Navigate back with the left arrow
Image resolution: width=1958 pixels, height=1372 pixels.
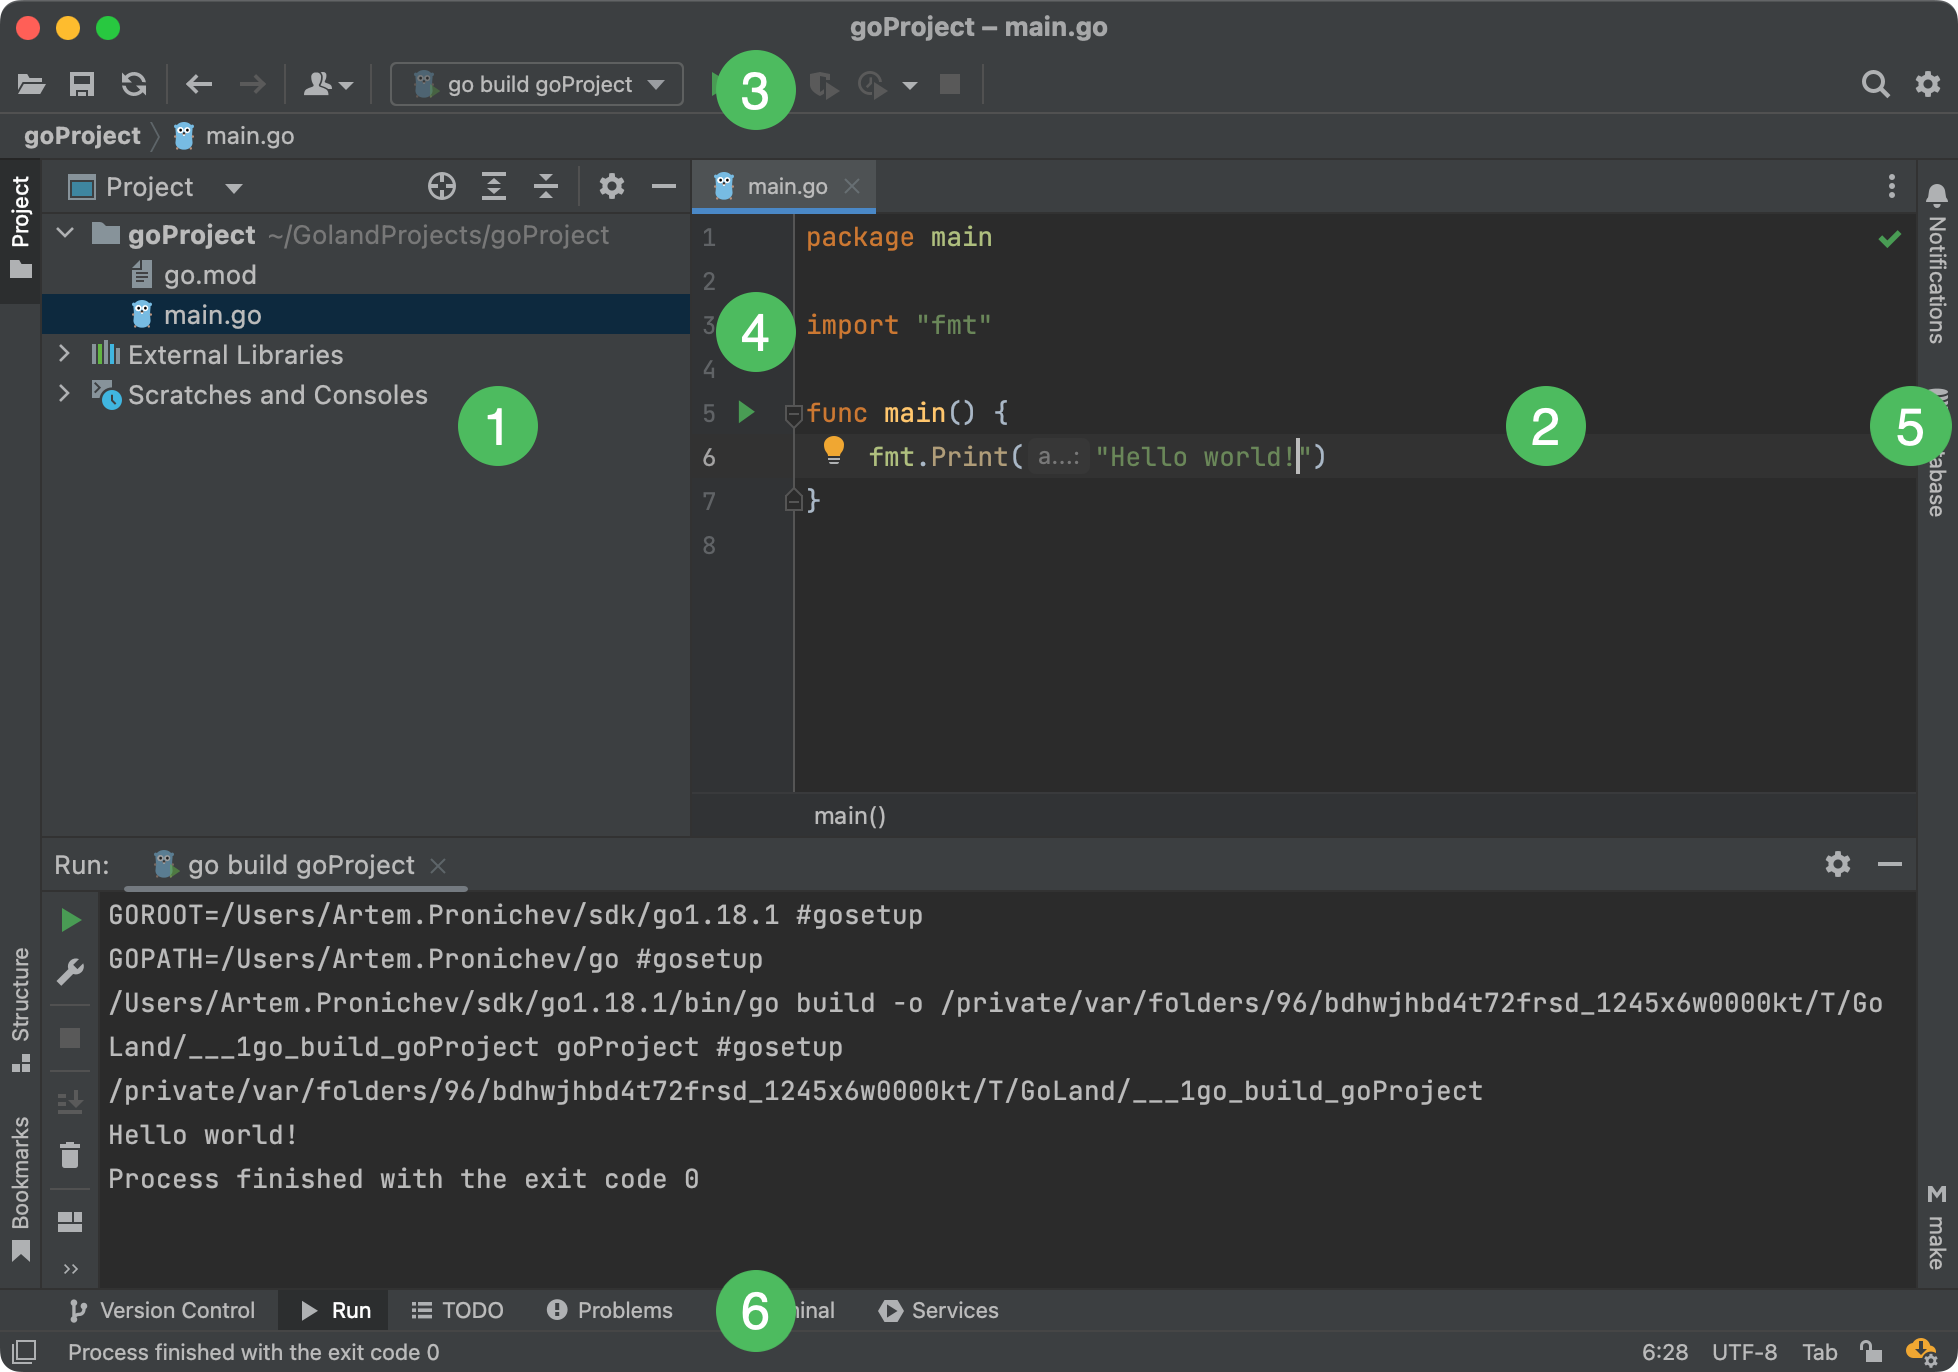click(x=199, y=84)
